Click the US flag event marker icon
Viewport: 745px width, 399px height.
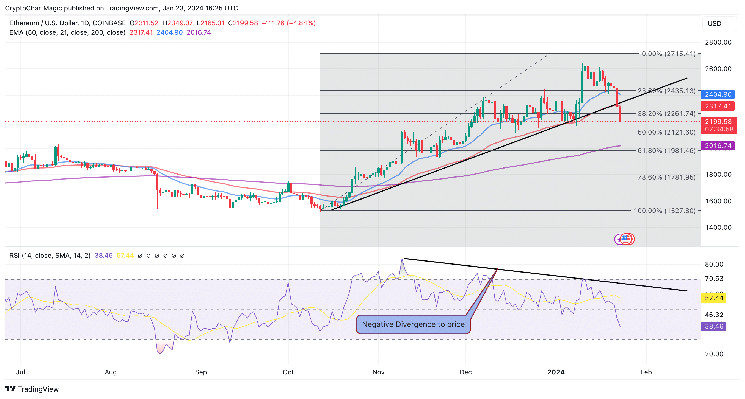click(625, 238)
